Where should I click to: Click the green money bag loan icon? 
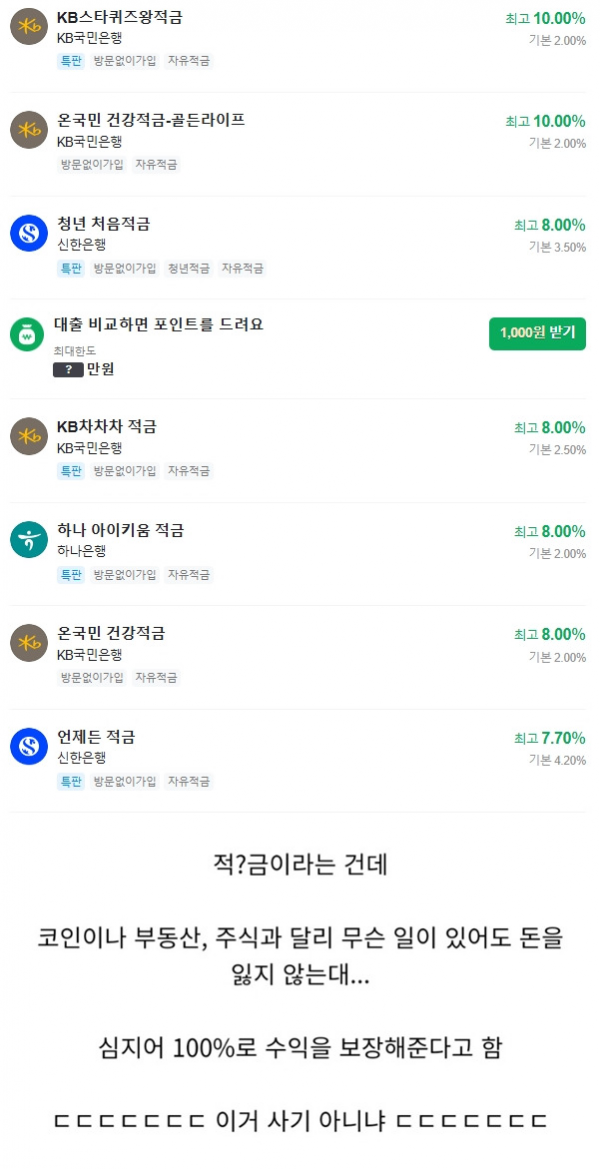tap(28, 333)
